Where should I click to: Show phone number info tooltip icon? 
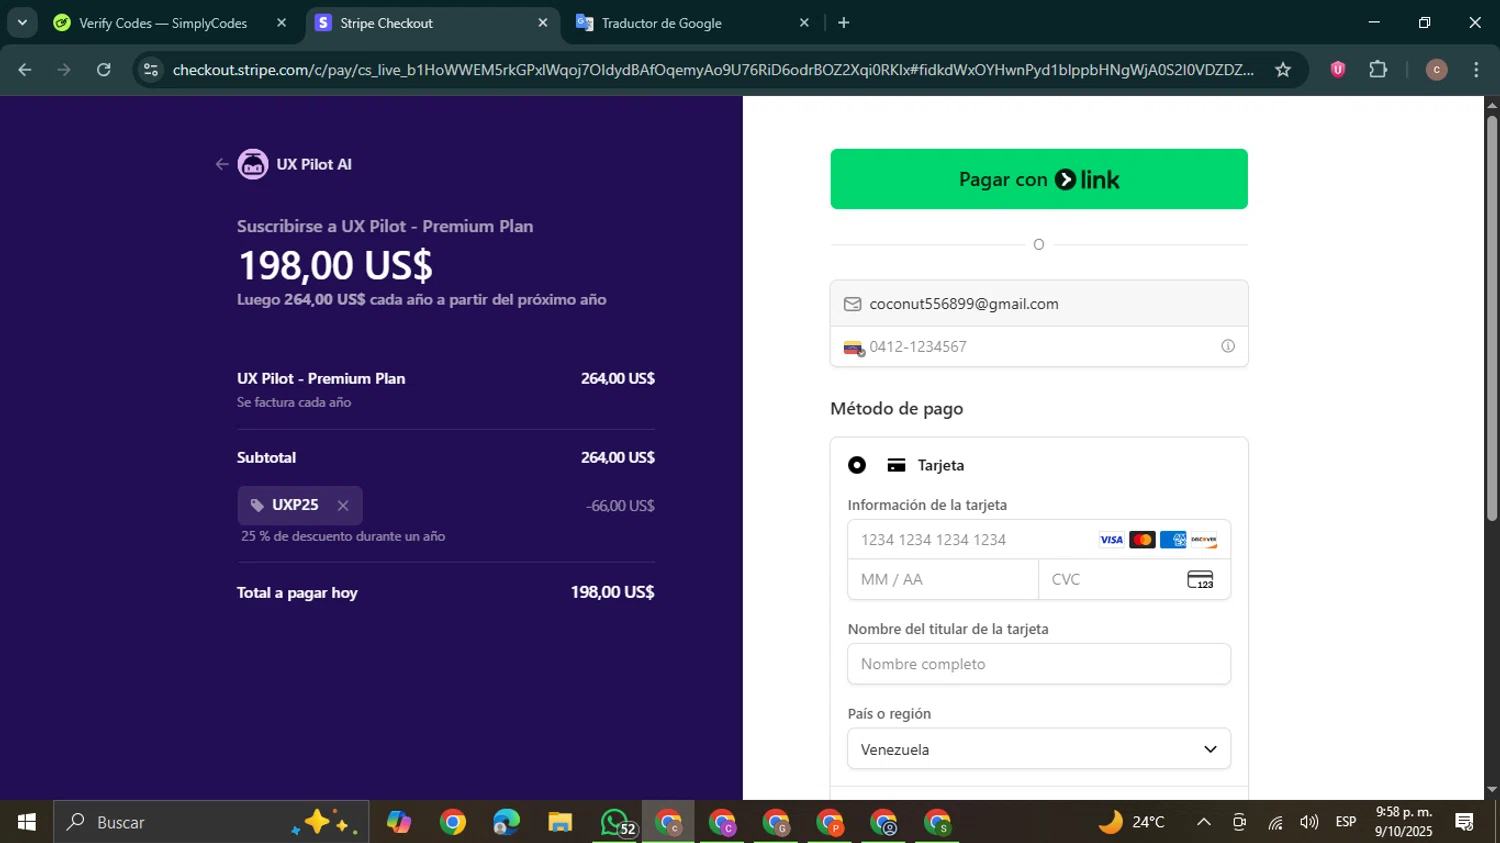pyautogui.click(x=1228, y=346)
